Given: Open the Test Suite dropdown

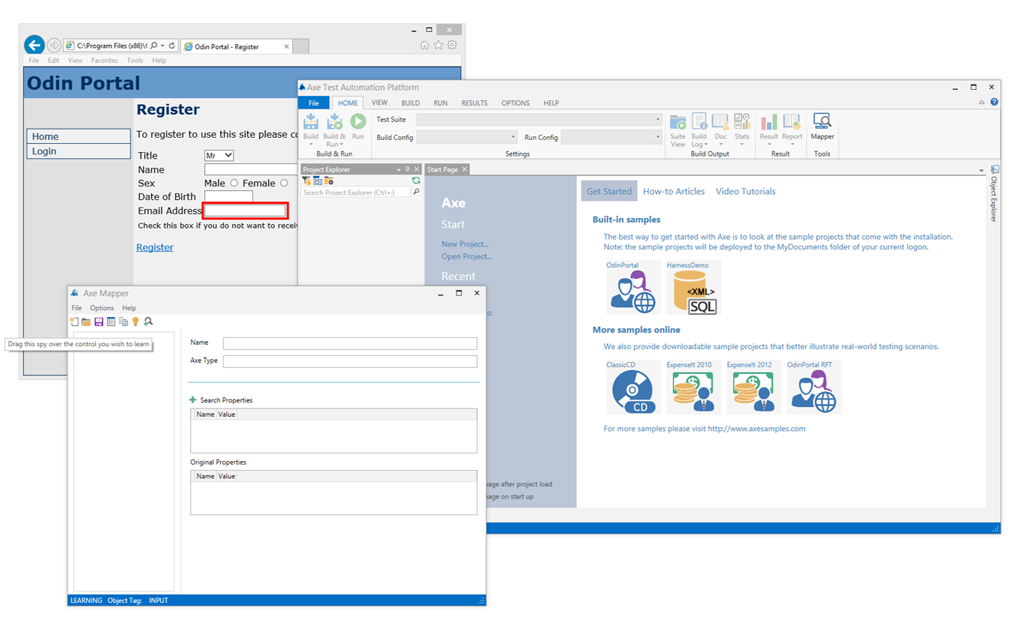Looking at the screenshot, I should pos(658,120).
